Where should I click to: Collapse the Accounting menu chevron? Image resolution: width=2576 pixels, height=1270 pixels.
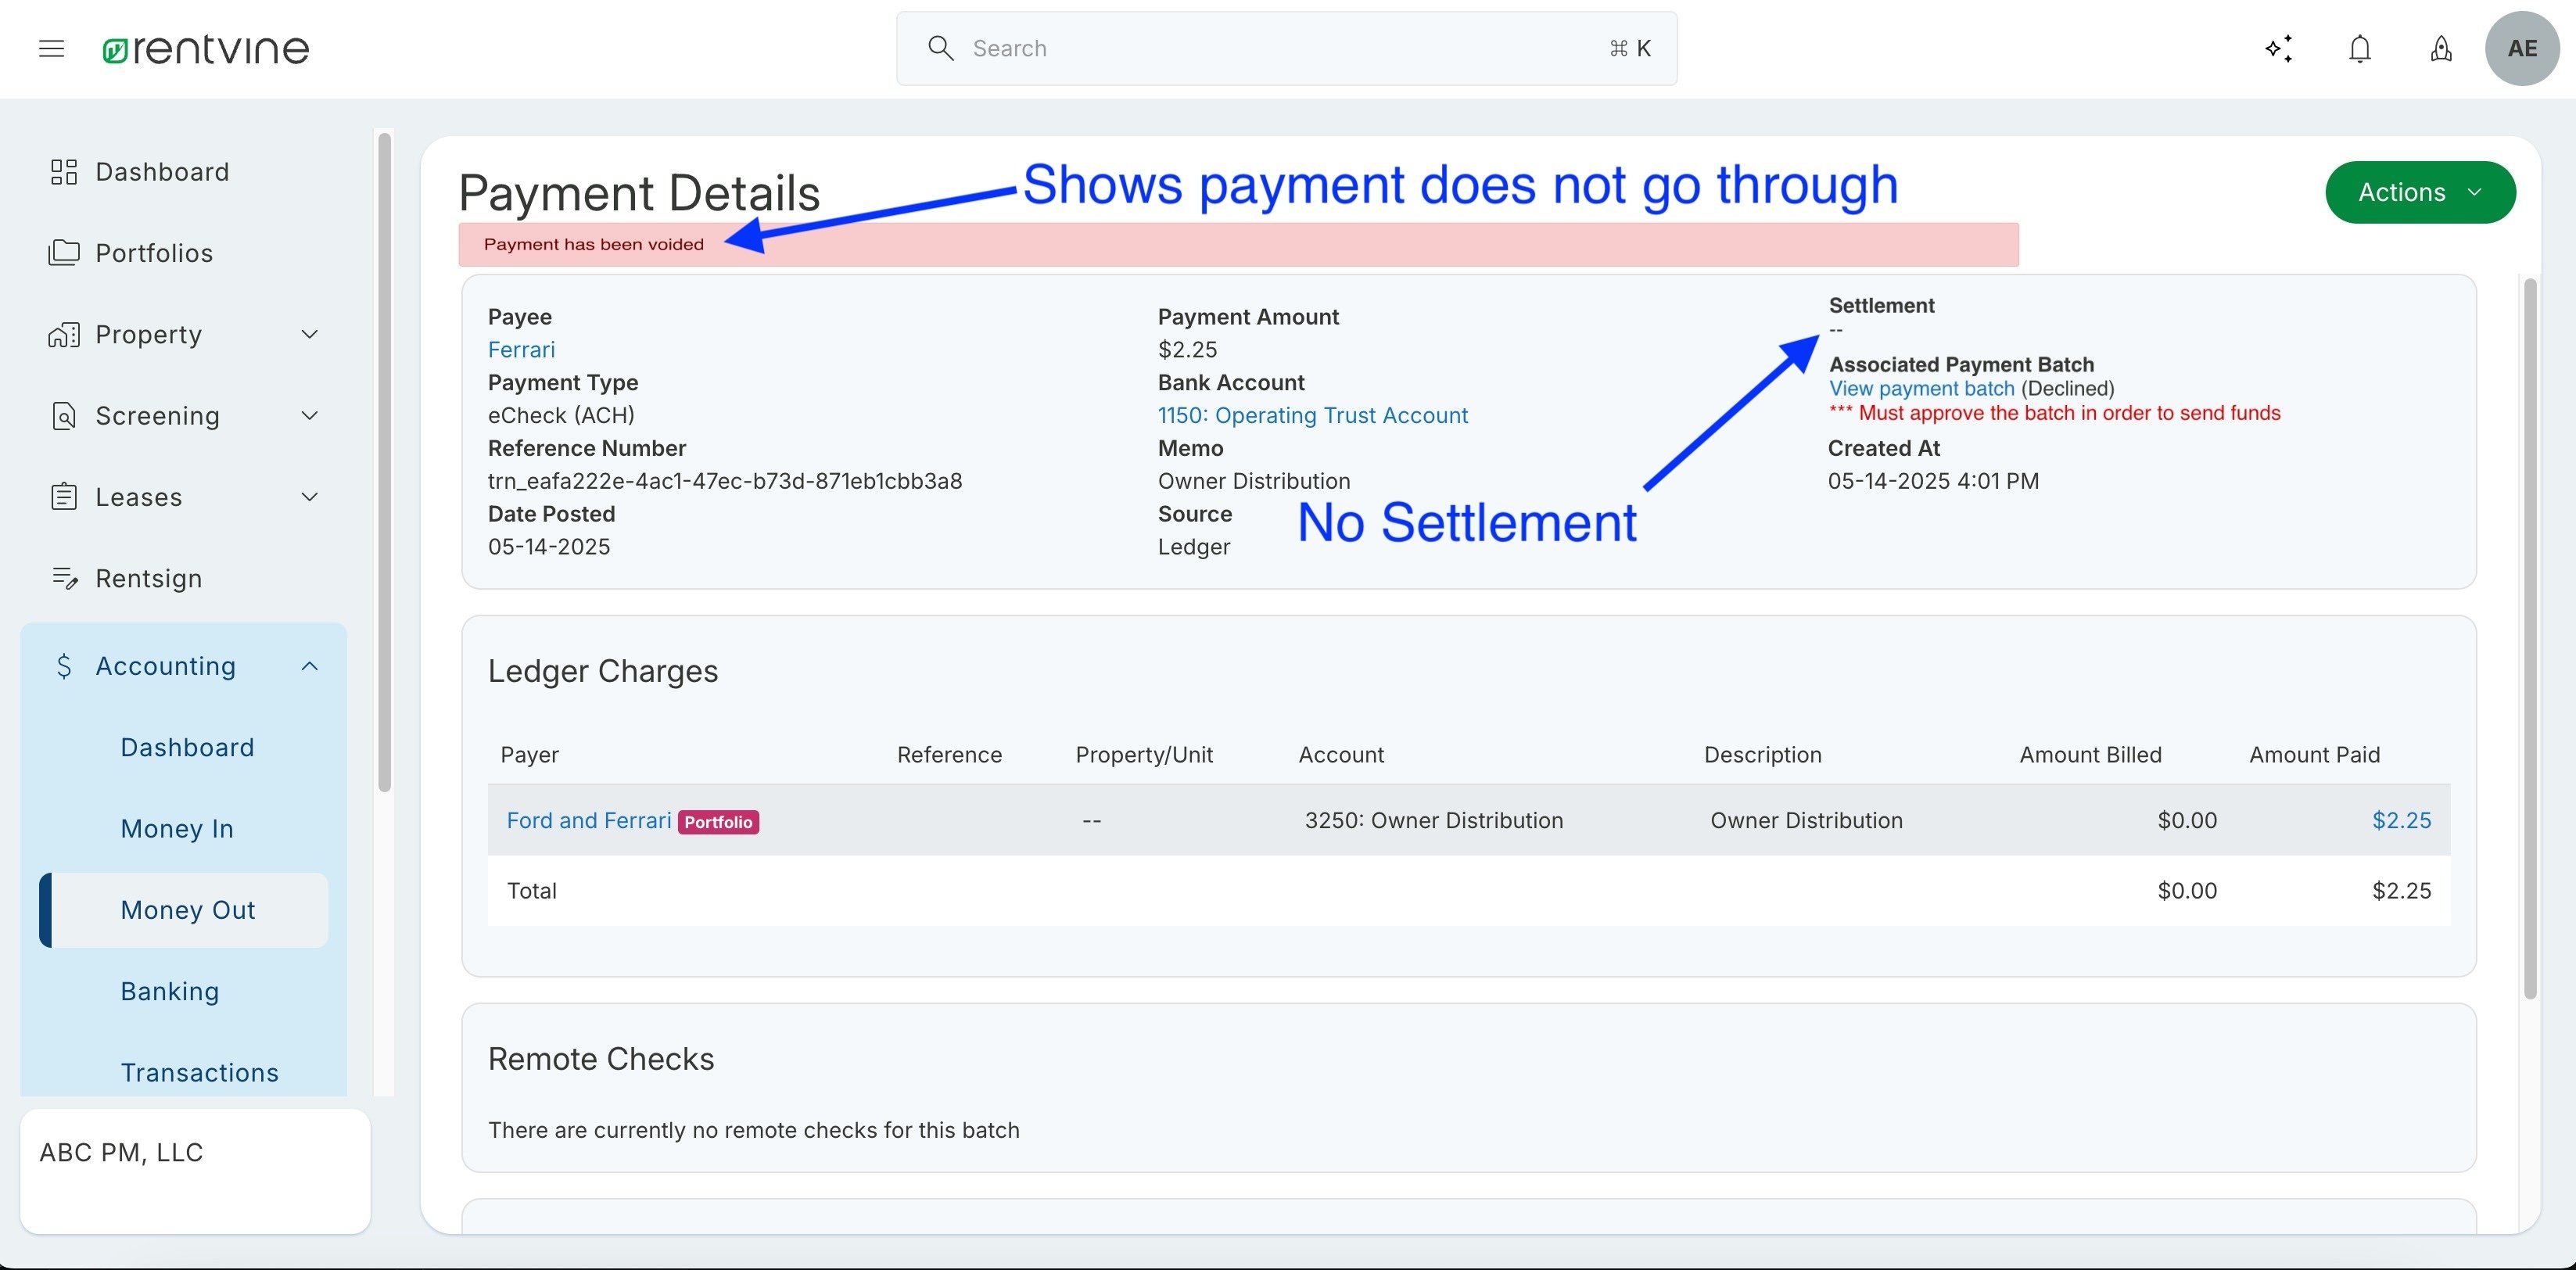pos(310,666)
